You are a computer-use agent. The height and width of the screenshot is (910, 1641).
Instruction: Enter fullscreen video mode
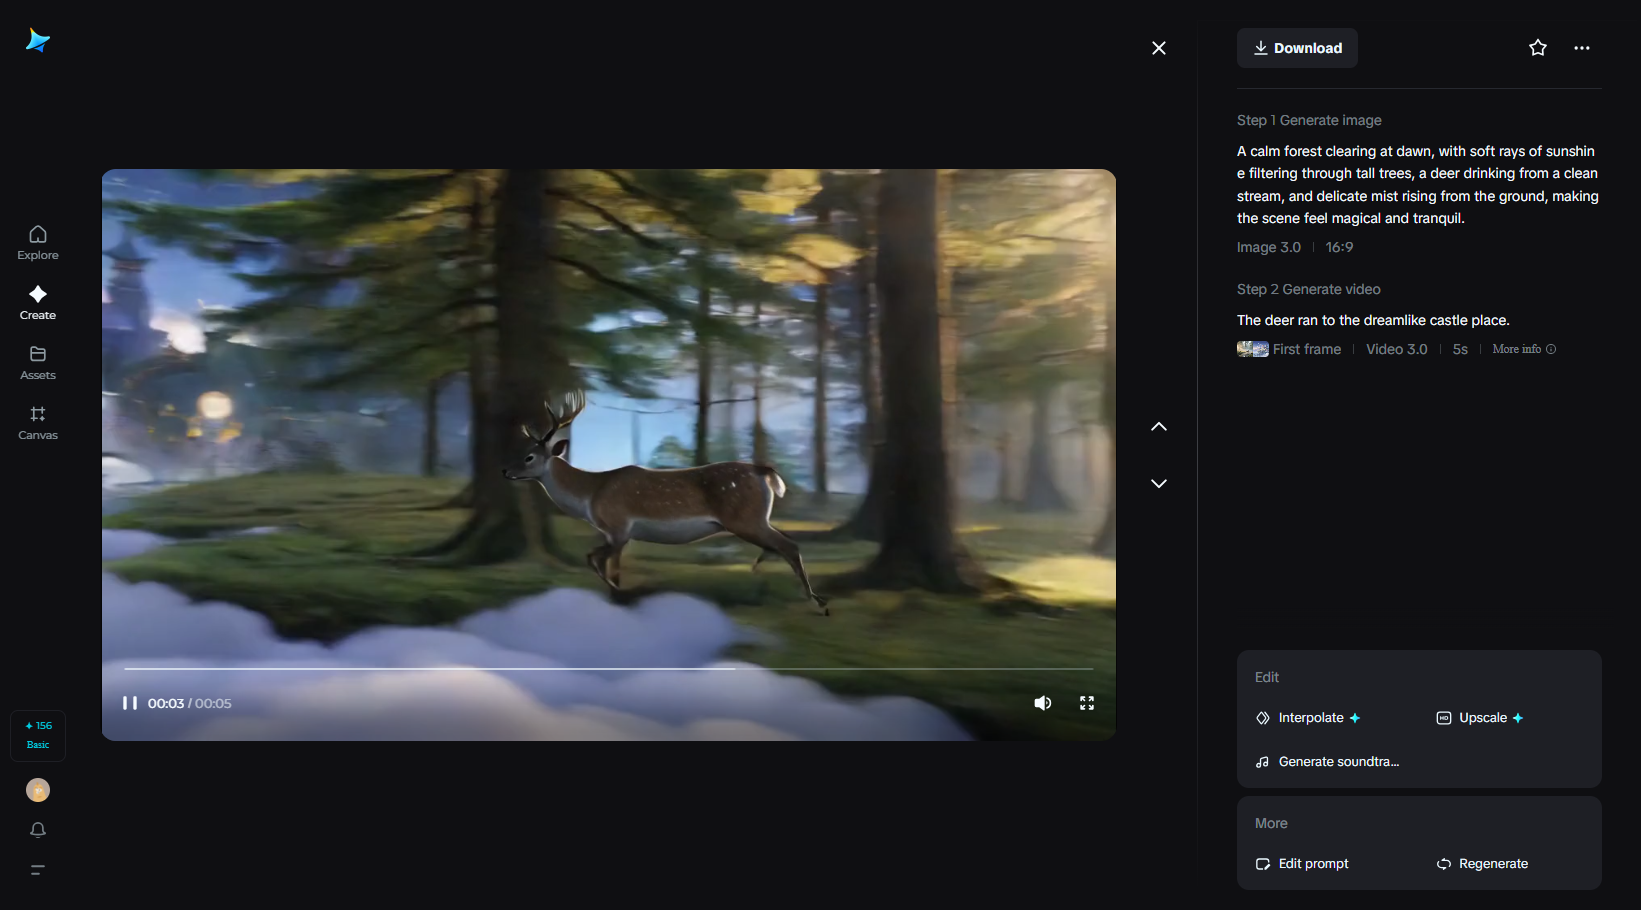pyautogui.click(x=1087, y=703)
